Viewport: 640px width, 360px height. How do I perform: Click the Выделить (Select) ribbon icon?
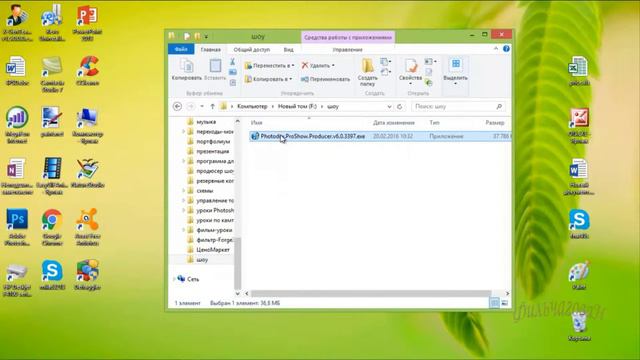tap(456, 64)
